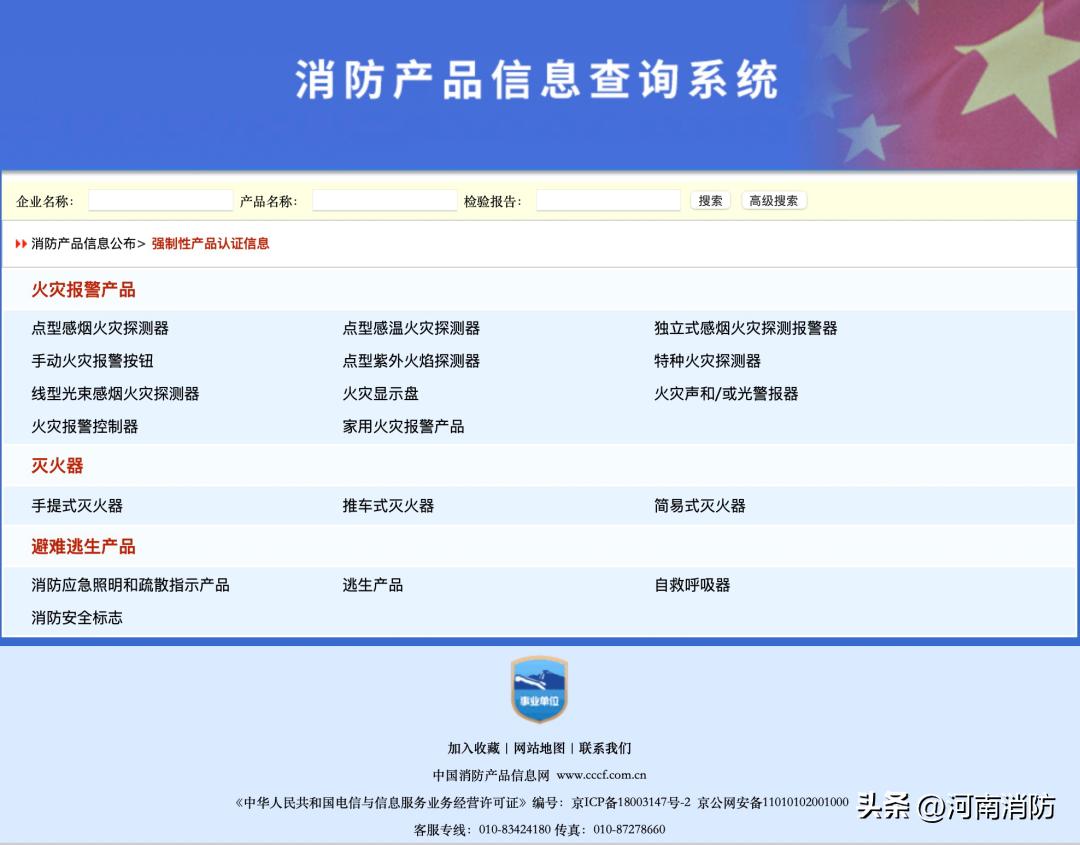Select 推车式灭火器 product link
1080x845 pixels.
(387, 506)
